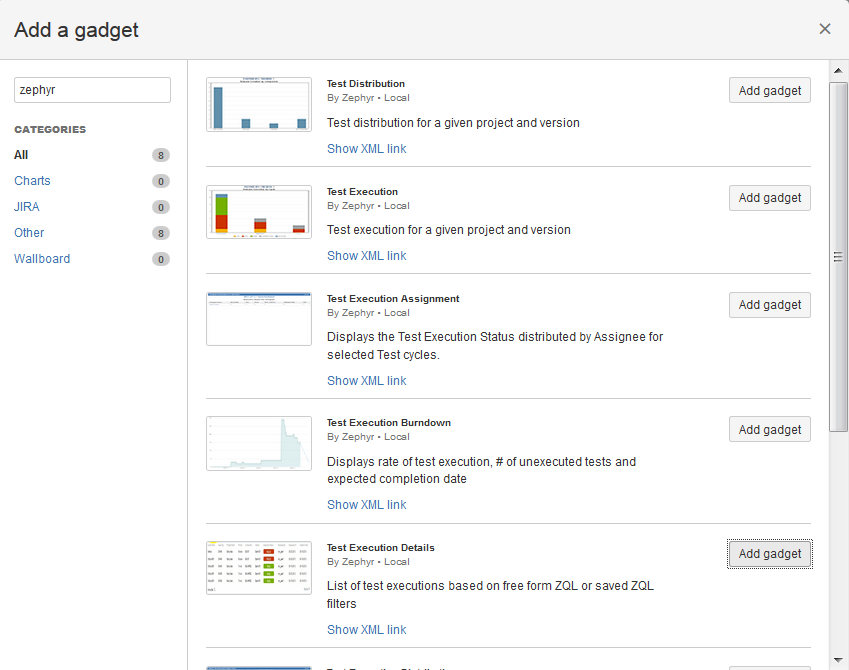Select the All category

(x=21, y=155)
